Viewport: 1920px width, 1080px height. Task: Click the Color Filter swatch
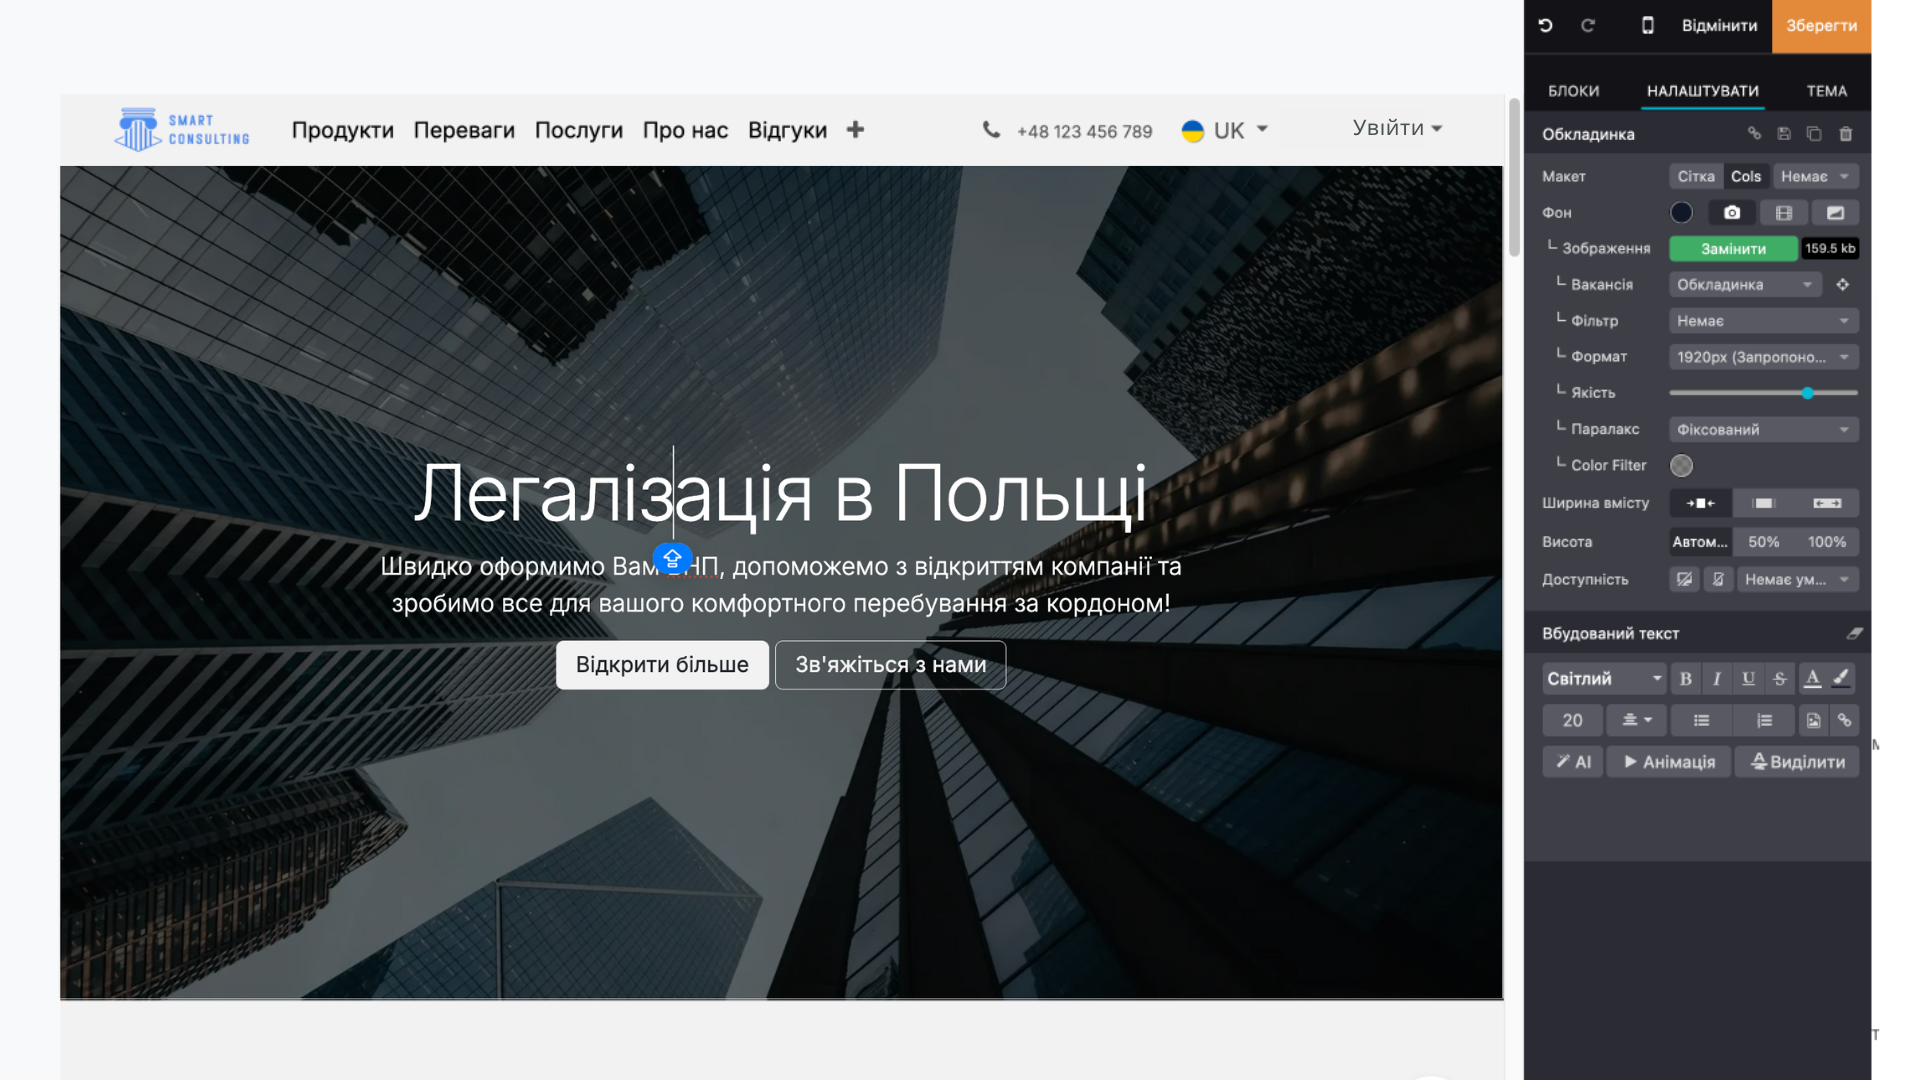(1681, 466)
